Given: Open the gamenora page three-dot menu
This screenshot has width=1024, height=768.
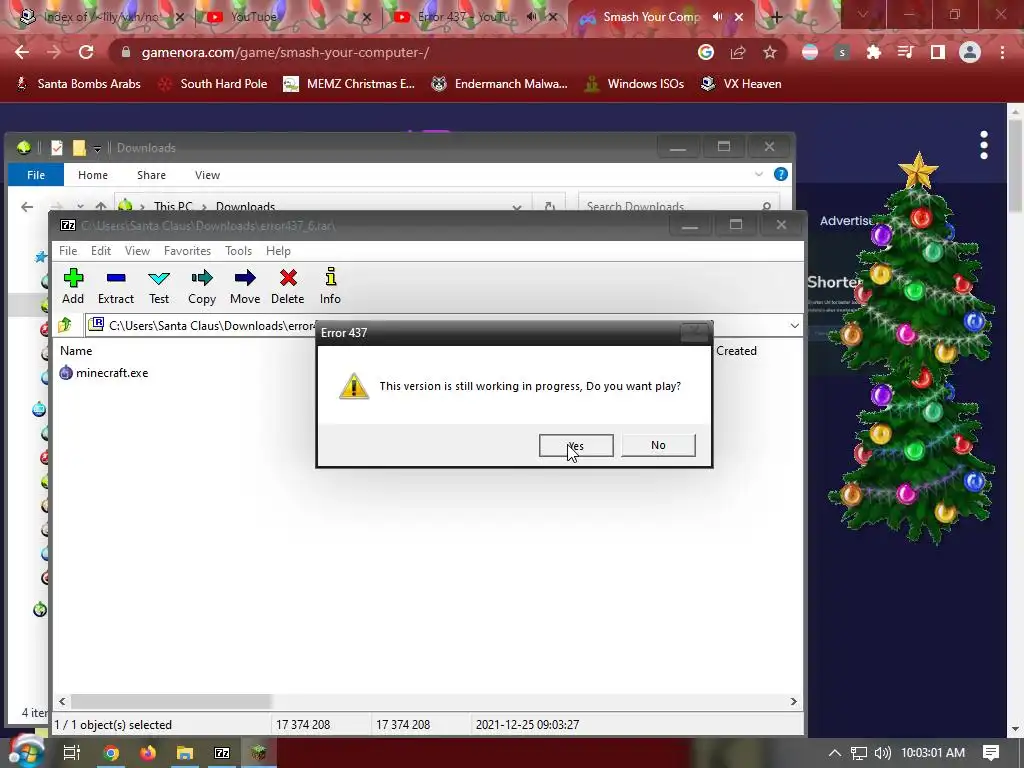Looking at the screenshot, I should pos(984,145).
